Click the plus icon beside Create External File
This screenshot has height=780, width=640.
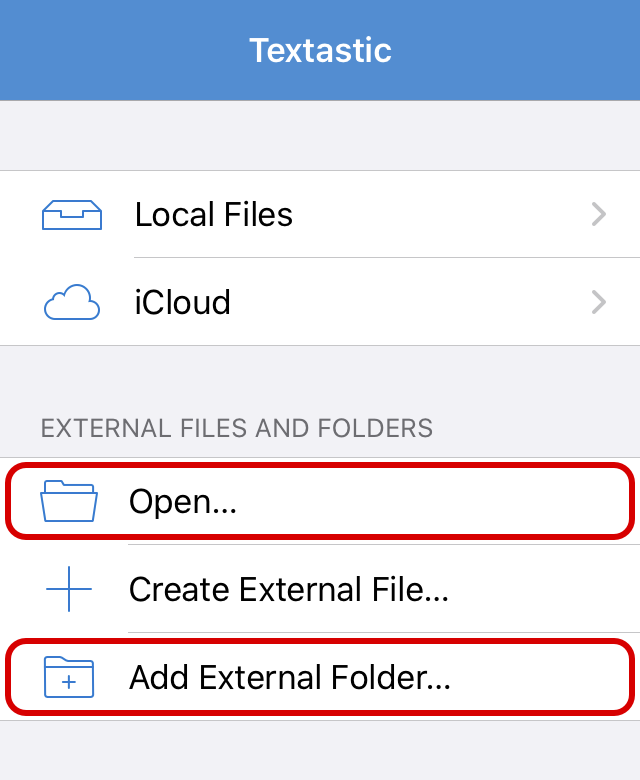click(x=69, y=589)
